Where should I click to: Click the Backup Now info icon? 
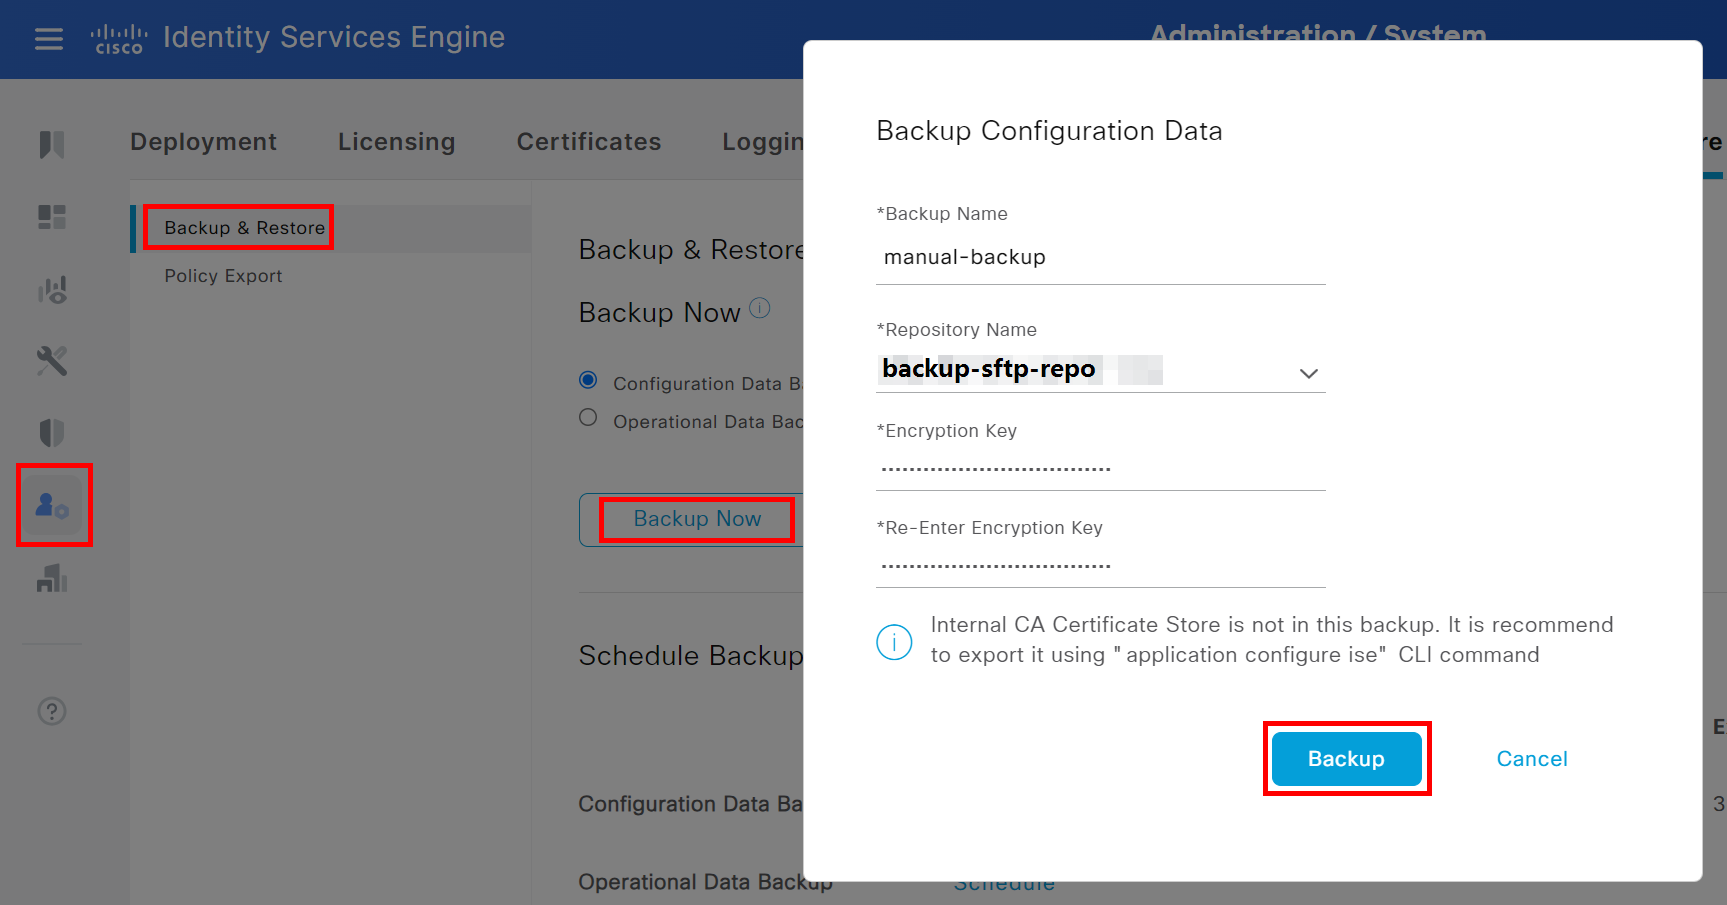760,308
